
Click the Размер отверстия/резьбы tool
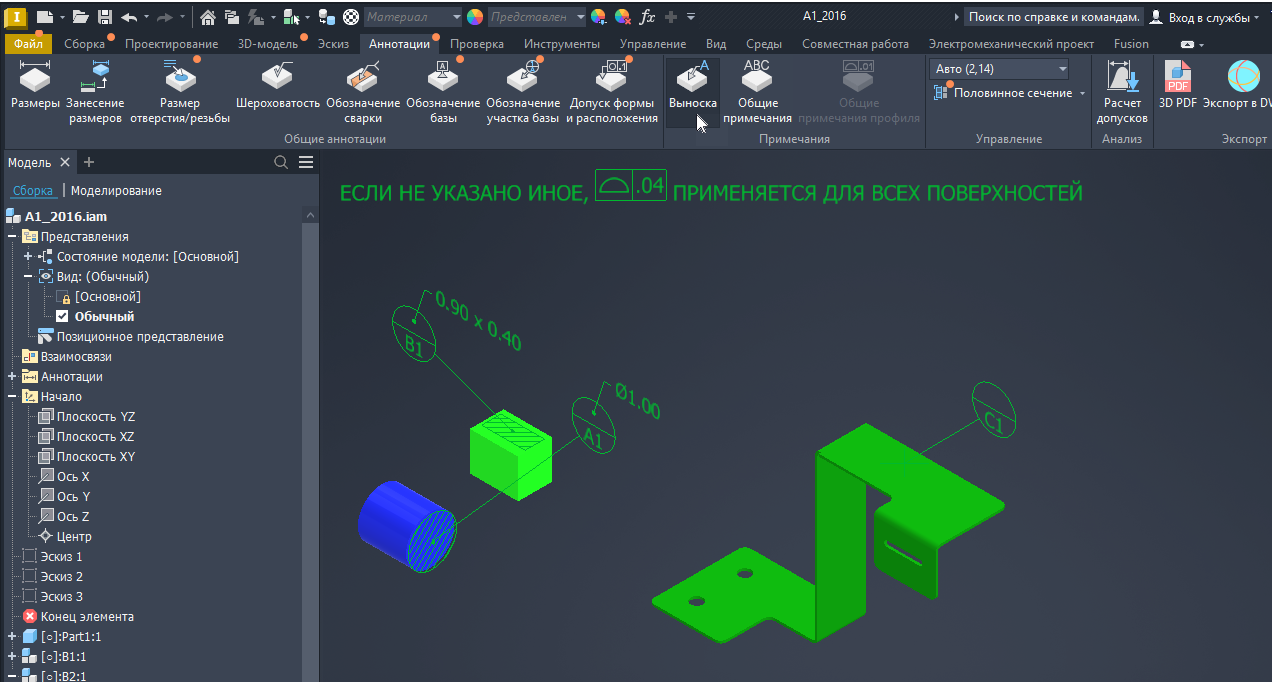pos(180,92)
